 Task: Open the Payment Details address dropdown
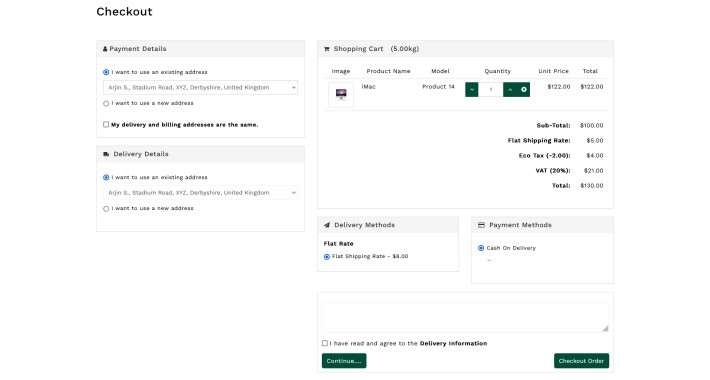pyautogui.click(x=201, y=87)
